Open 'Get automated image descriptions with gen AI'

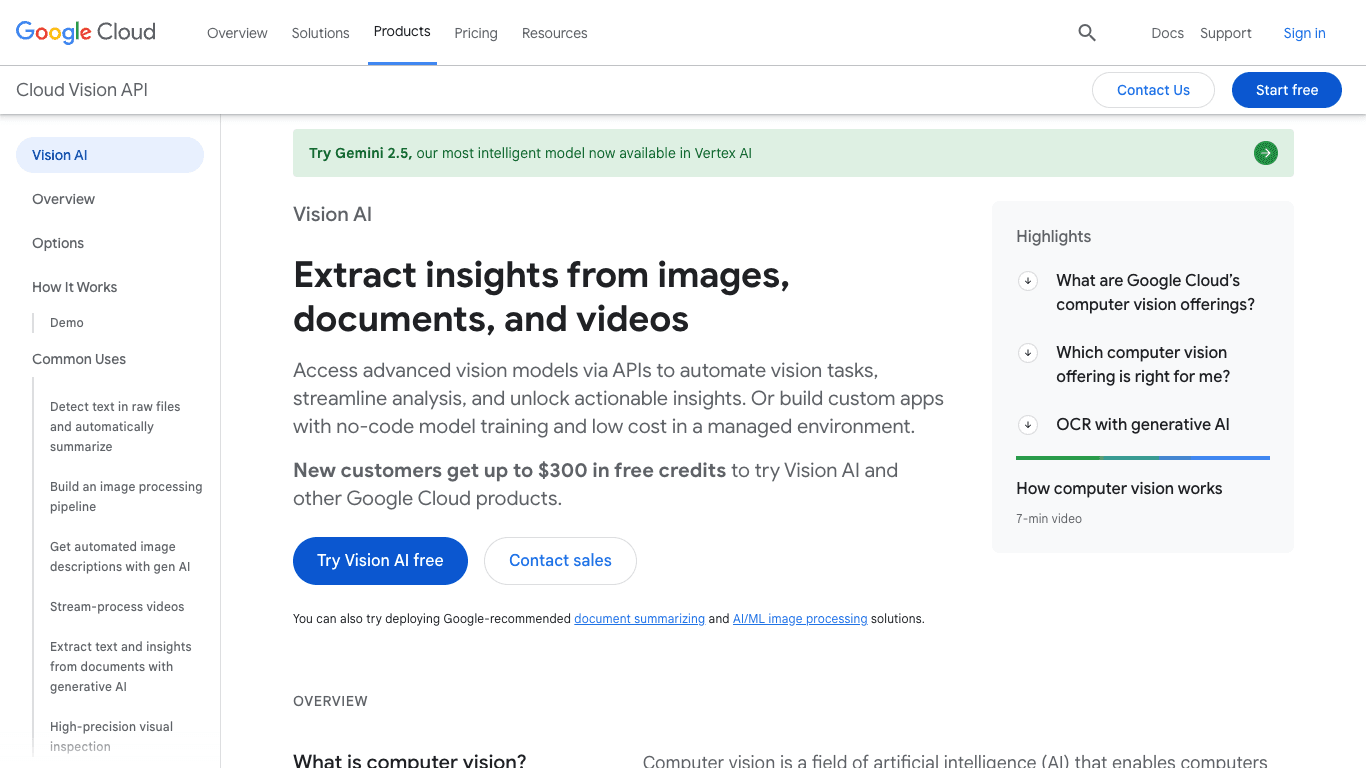(120, 557)
